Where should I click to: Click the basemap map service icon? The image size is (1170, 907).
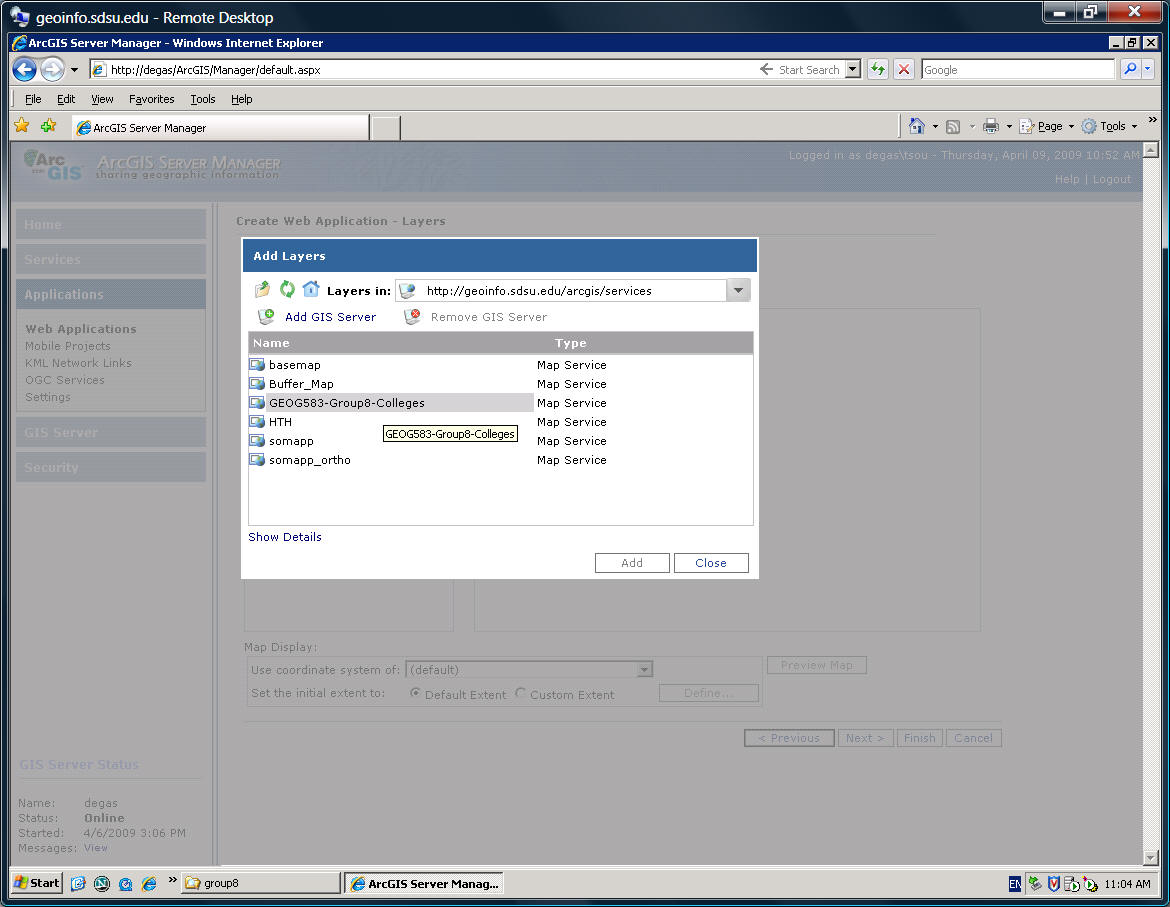pyautogui.click(x=257, y=365)
